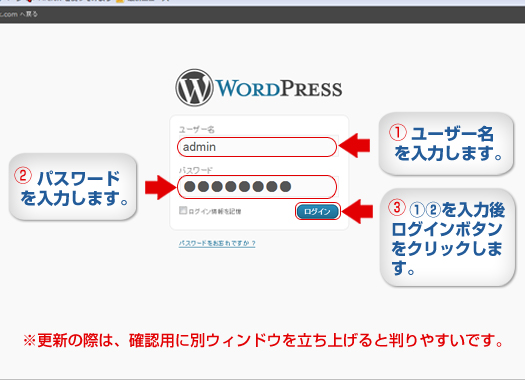Click the username field containing admin
Image resolution: width=525 pixels, height=380 pixels.
257,147
